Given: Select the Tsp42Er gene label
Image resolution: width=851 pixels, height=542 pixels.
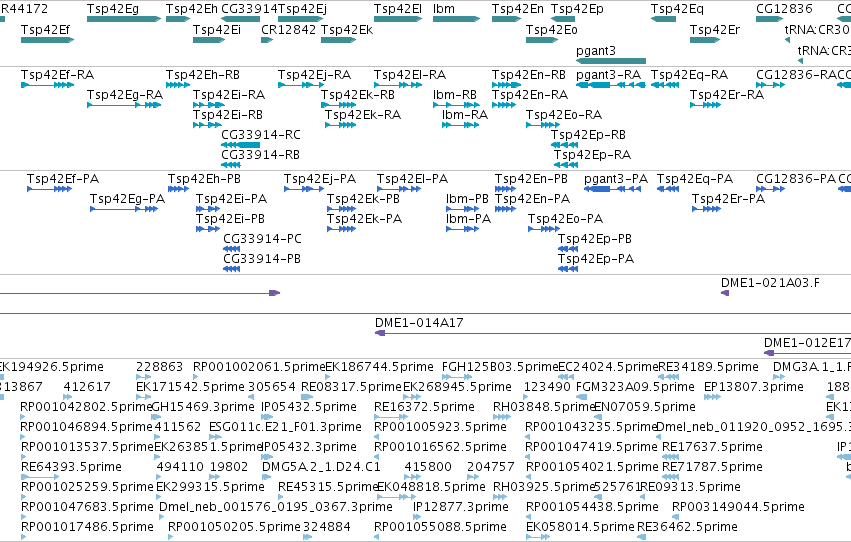Looking at the screenshot, I should (715, 29).
